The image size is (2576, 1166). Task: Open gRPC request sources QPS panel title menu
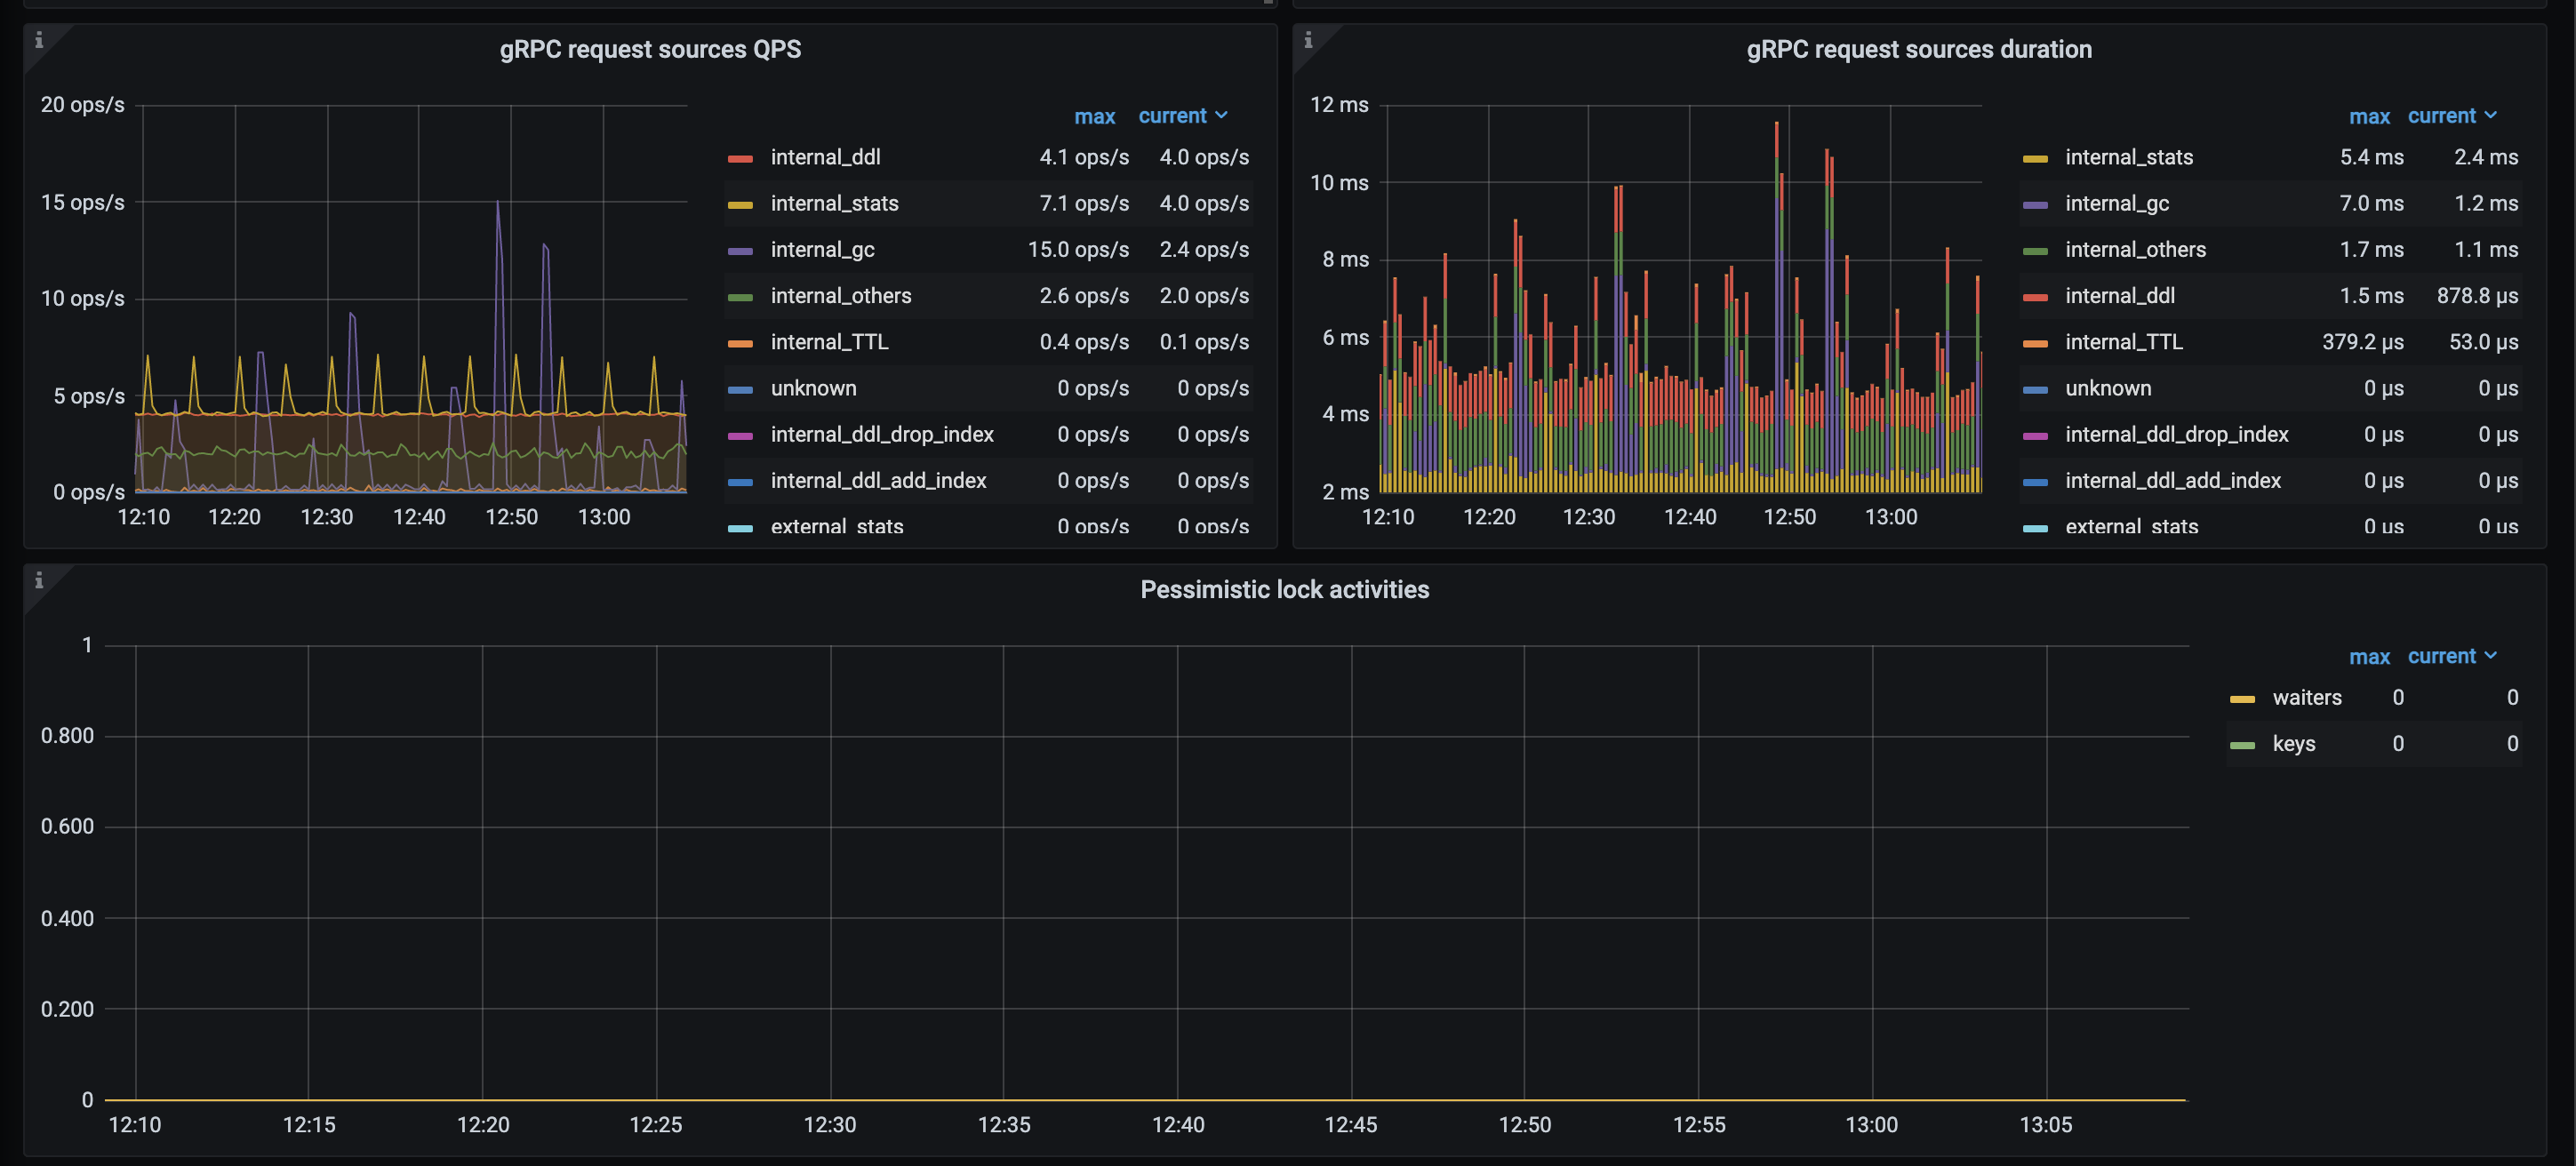coord(650,48)
